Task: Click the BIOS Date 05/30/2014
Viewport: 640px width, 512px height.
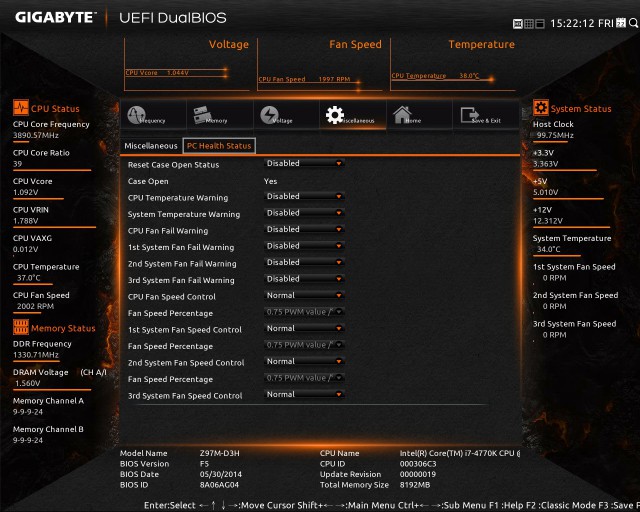Action: 221,474
